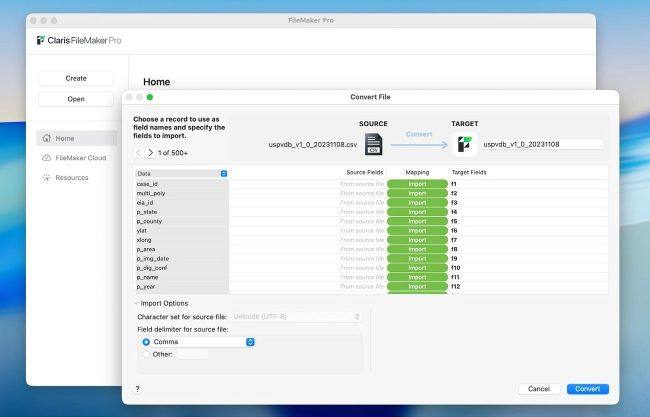Toggle Import mapping for p_year row
Viewport: 650px width, 417px height.
coord(417,286)
